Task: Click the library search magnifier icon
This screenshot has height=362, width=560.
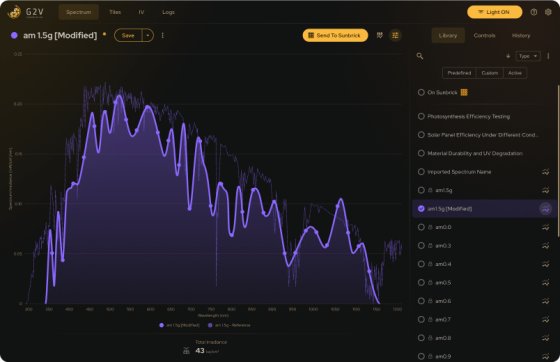Action: click(x=420, y=56)
